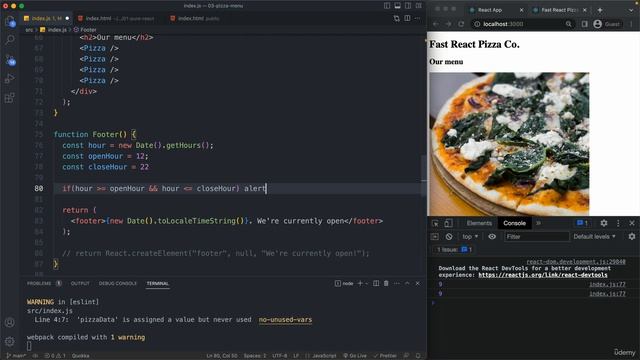The image size is (640, 360).
Task: Click Quokka in the status bar
Action: click(x=80, y=356)
